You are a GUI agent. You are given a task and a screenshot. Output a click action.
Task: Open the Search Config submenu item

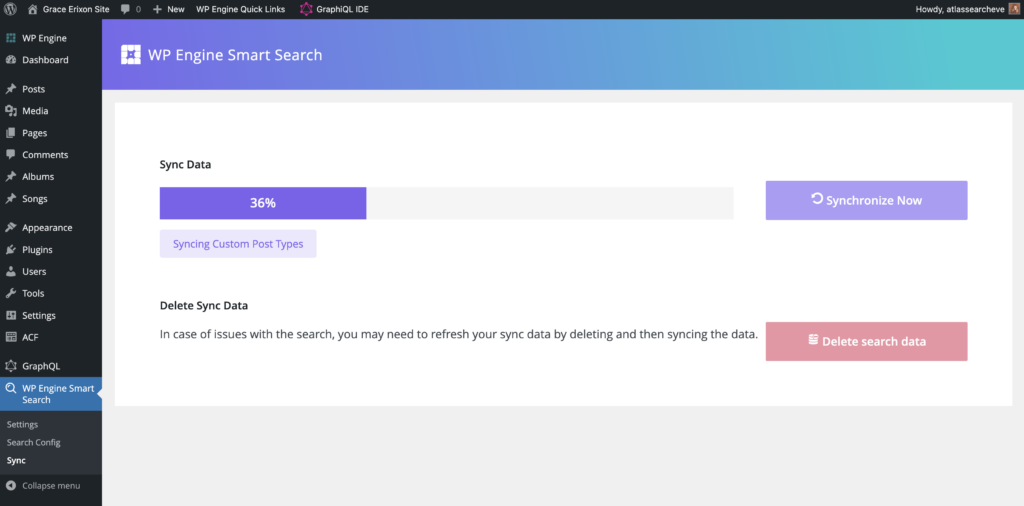[34, 442]
